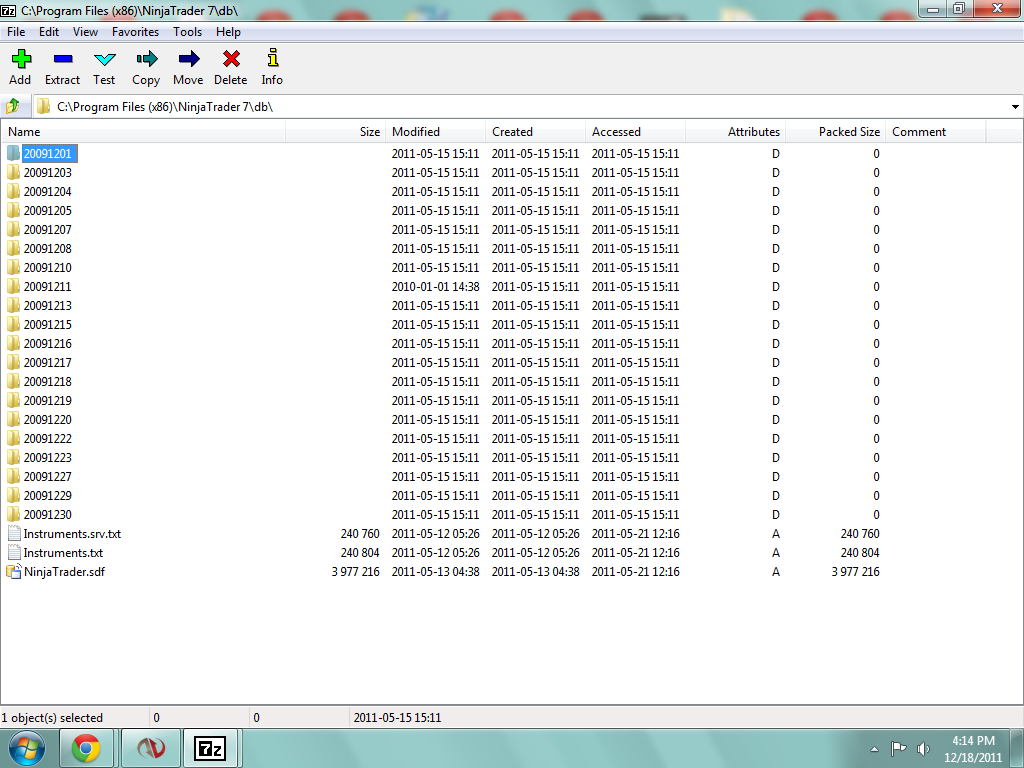This screenshot has height=768, width=1024.
Task: Select folder name 20091208
Action: [48, 248]
